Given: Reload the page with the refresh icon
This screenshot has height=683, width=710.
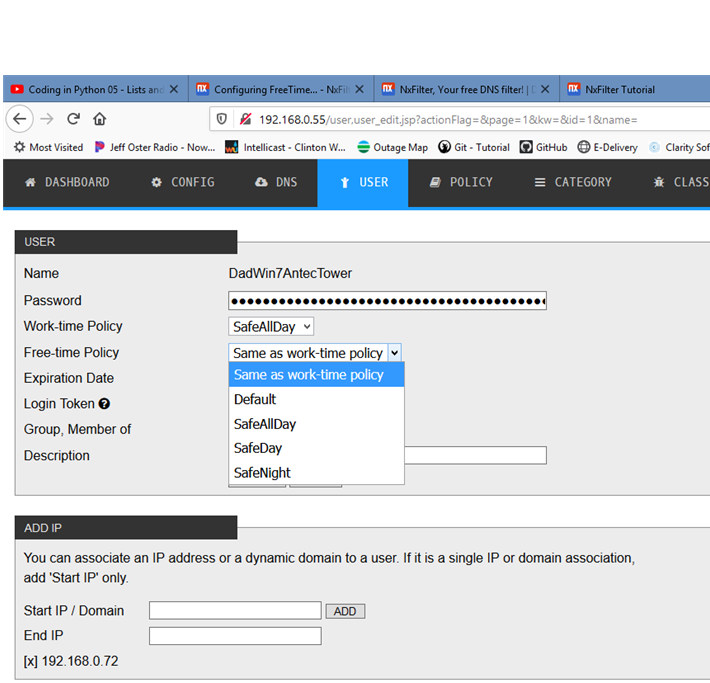Looking at the screenshot, I should point(73,119).
